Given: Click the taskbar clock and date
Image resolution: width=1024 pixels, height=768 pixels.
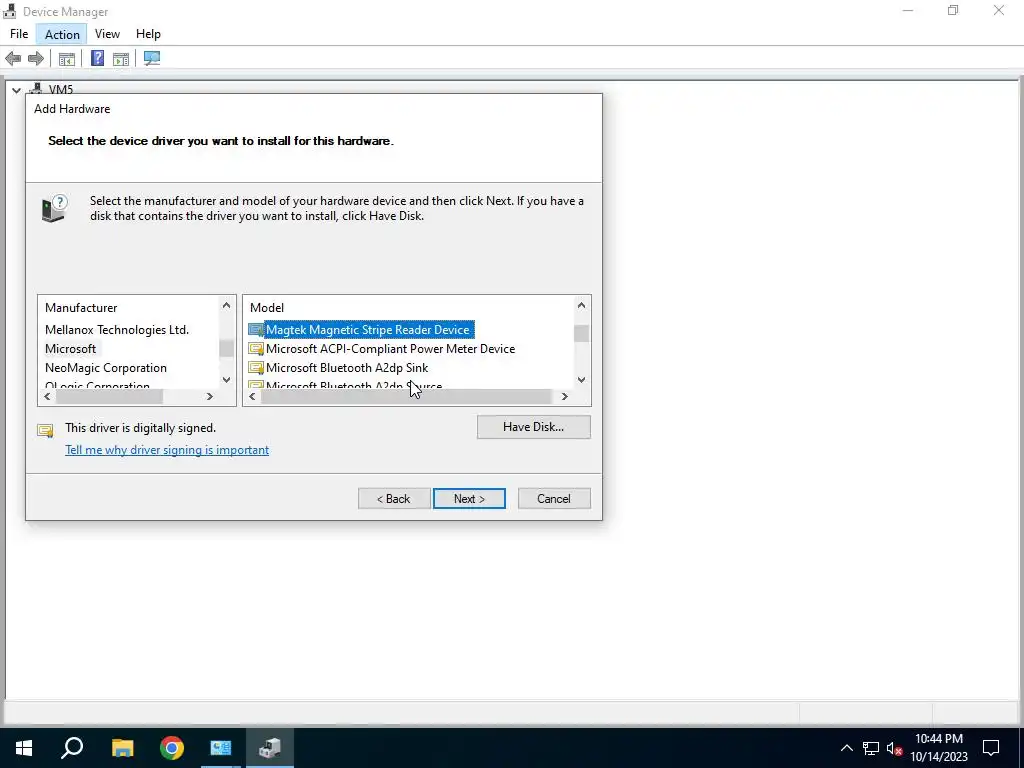Looking at the screenshot, I should point(938,748).
